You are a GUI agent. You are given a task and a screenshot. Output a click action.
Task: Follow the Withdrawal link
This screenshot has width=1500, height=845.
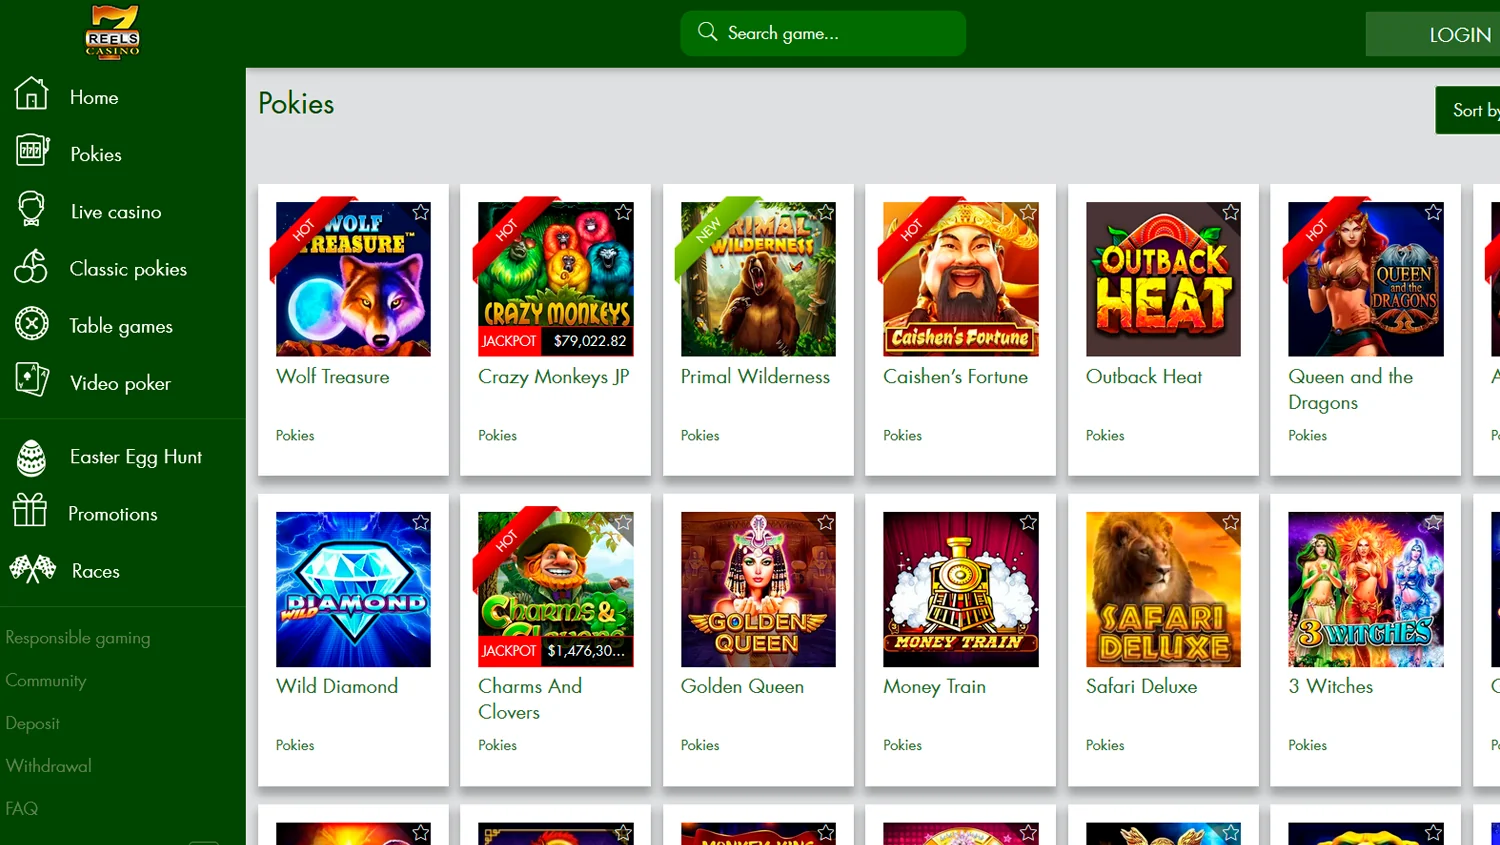click(x=48, y=766)
